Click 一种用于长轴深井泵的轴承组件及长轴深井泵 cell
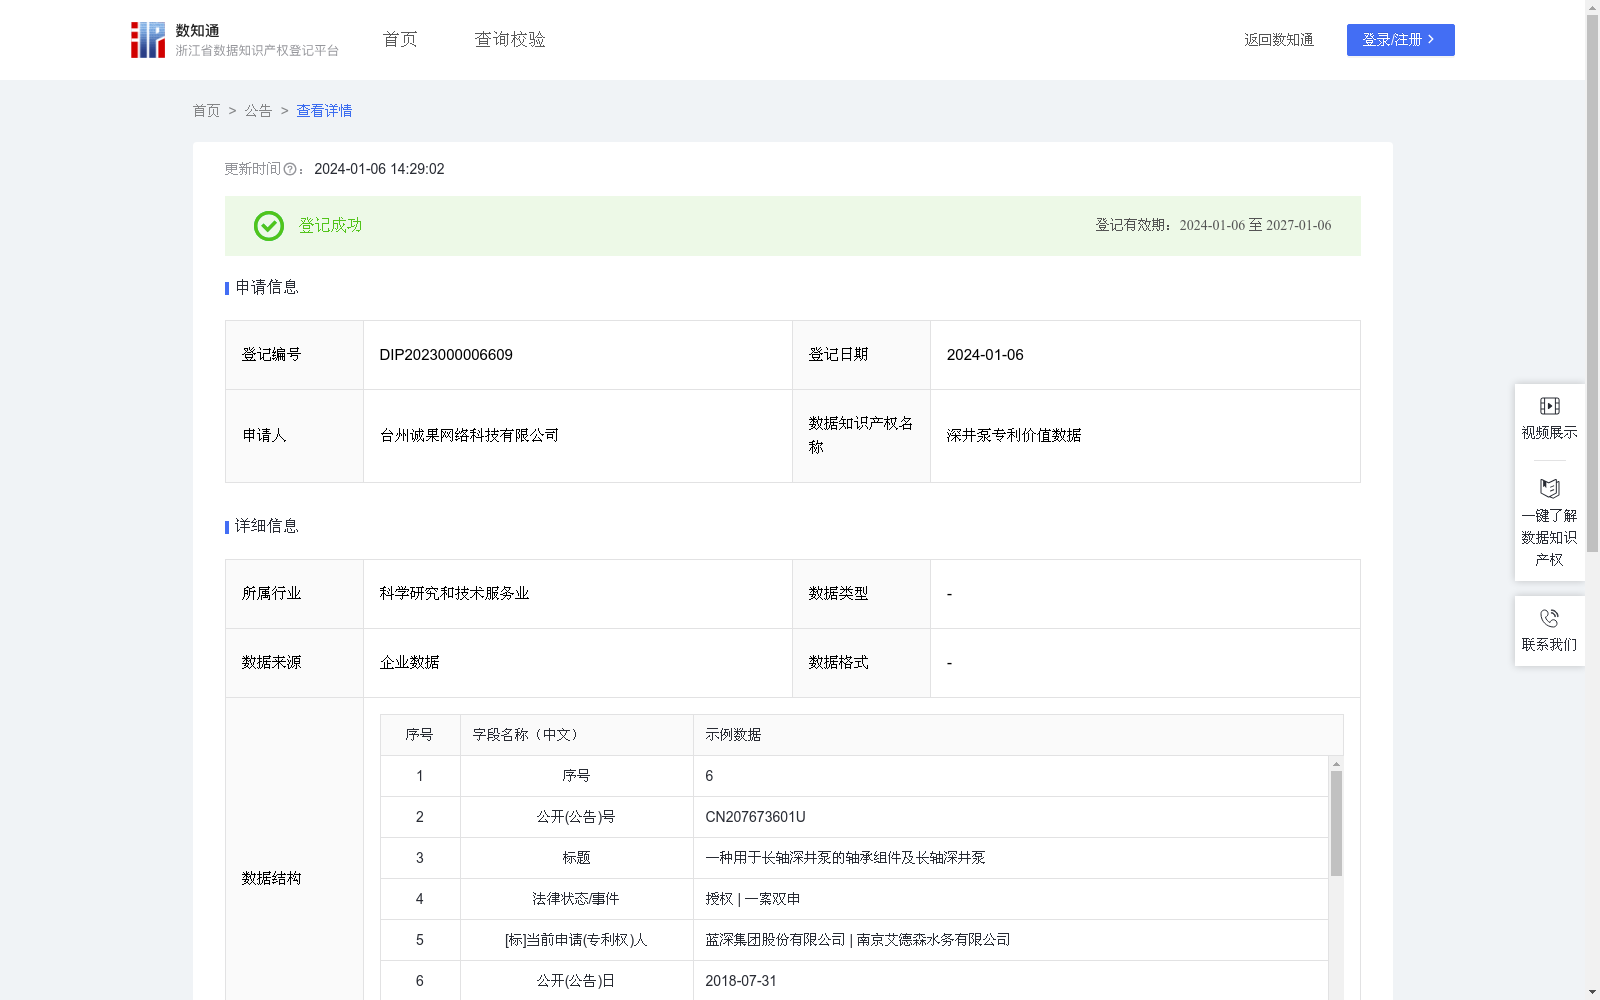The image size is (1600, 1000). (845, 858)
